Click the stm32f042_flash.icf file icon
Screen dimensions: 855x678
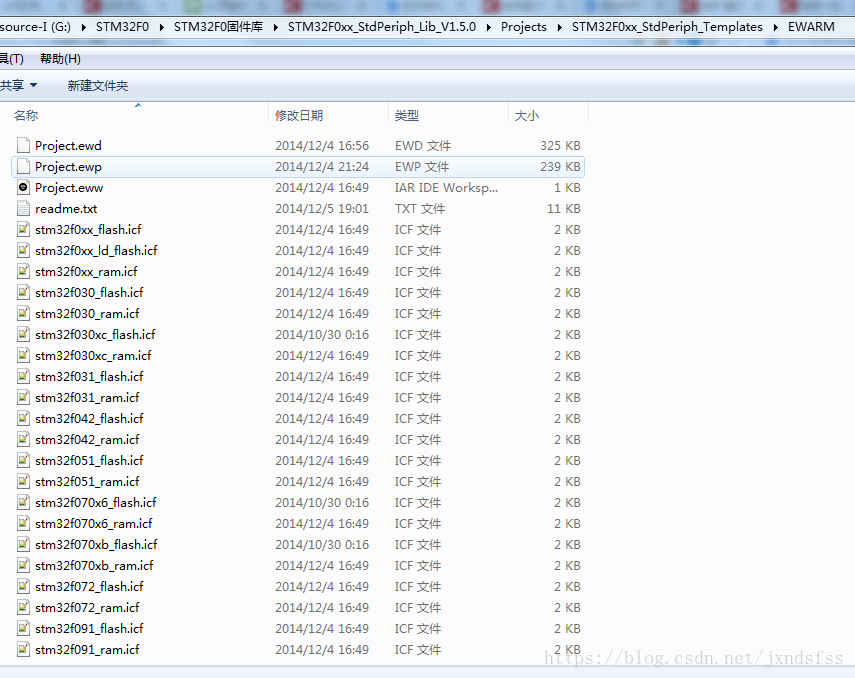click(x=23, y=418)
